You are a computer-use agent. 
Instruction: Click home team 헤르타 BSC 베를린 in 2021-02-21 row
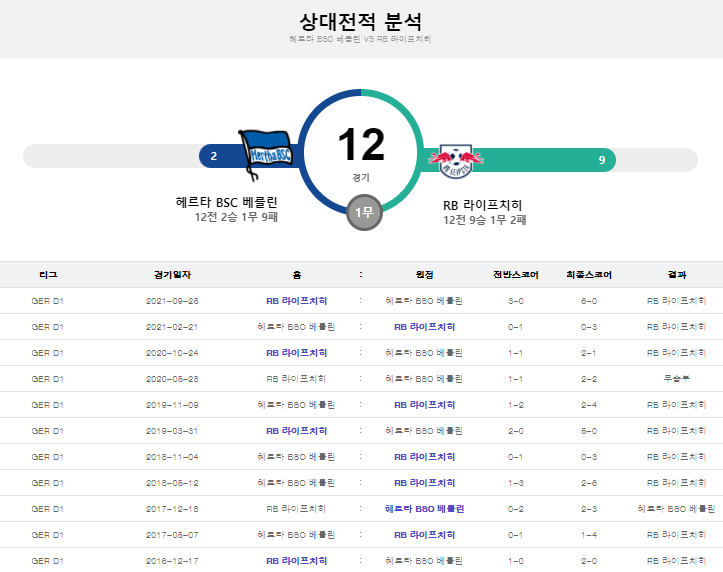(x=296, y=327)
